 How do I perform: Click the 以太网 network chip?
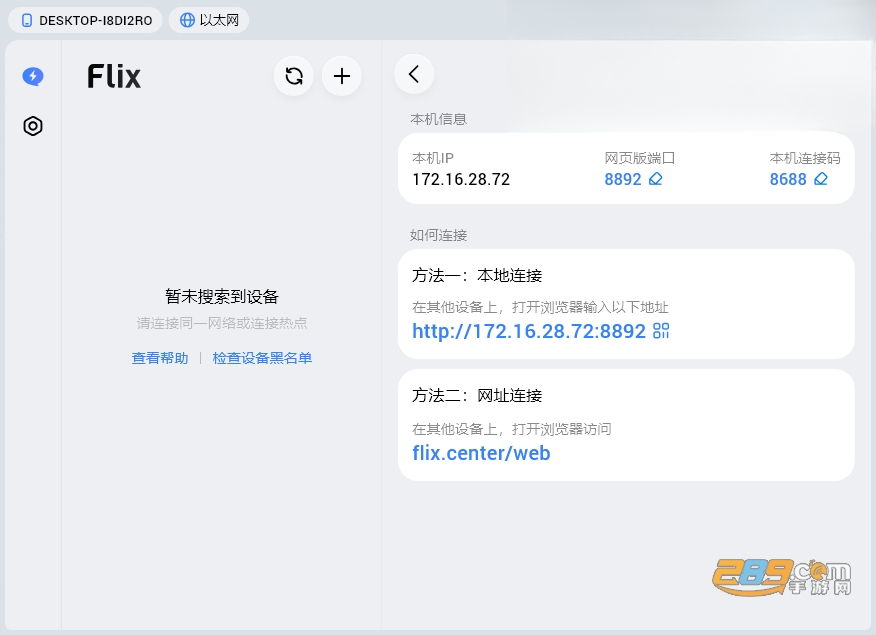coord(209,21)
